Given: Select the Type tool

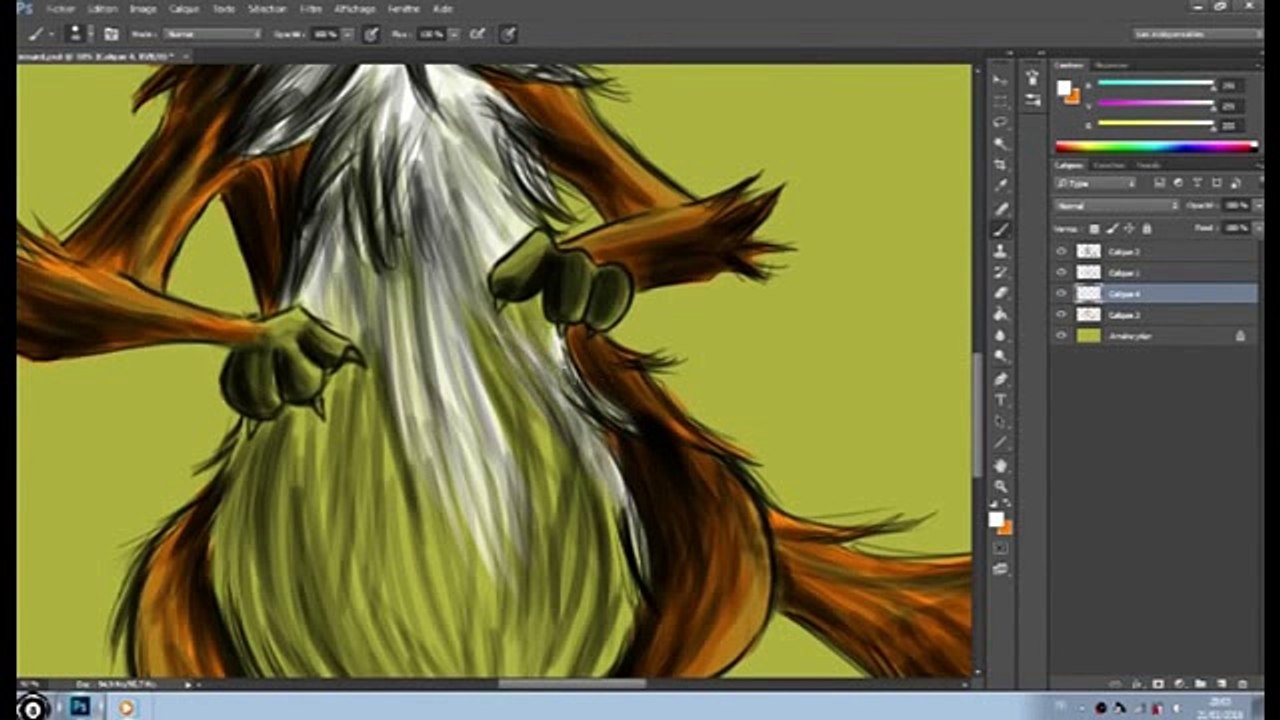Looking at the screenshot, I should click(x=1000, y=400).
